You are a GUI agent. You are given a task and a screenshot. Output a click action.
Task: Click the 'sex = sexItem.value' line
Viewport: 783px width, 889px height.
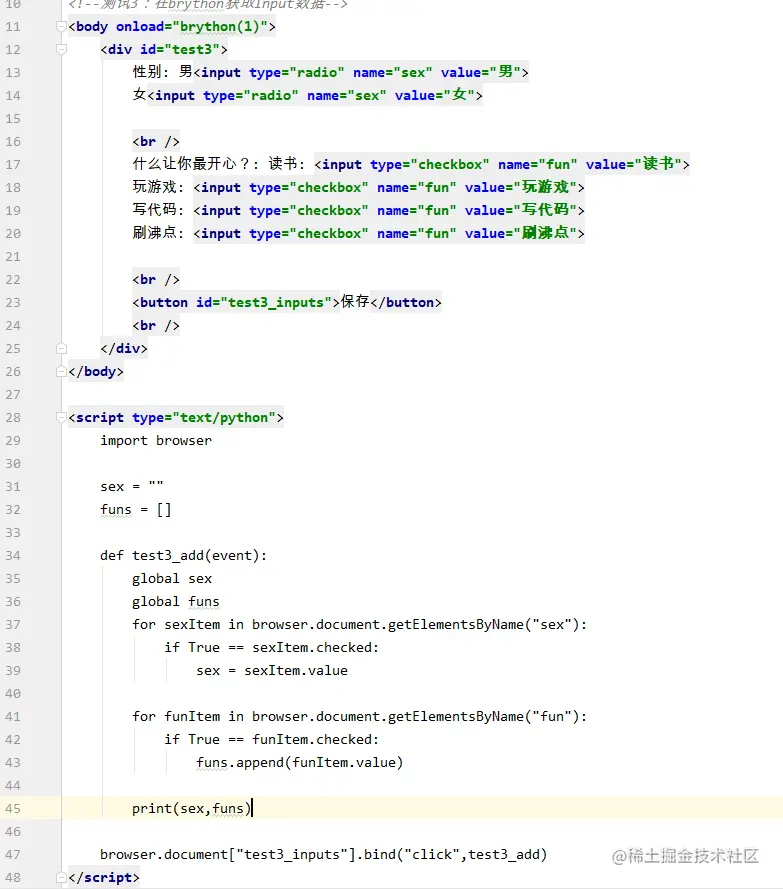(272, 671)
